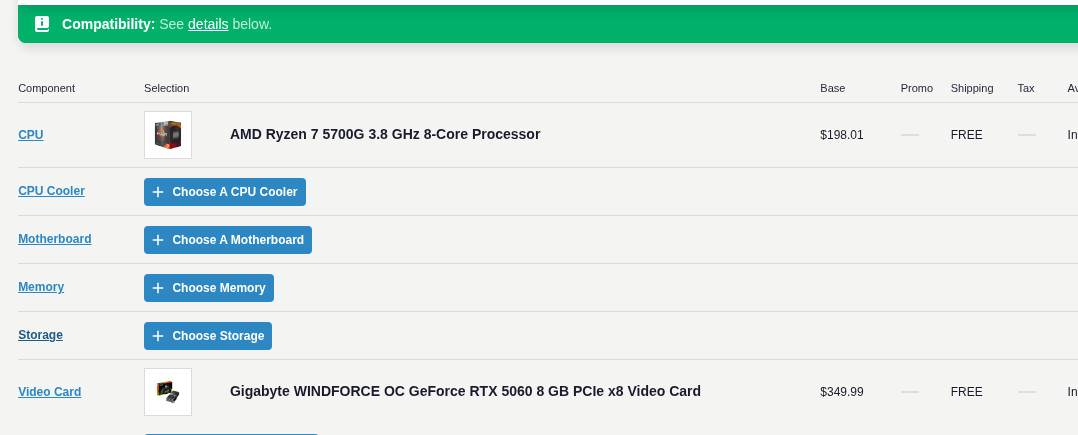Follow the Memory component link
1078x435 pixels.
pyautogui.click(x=41, y=287)
